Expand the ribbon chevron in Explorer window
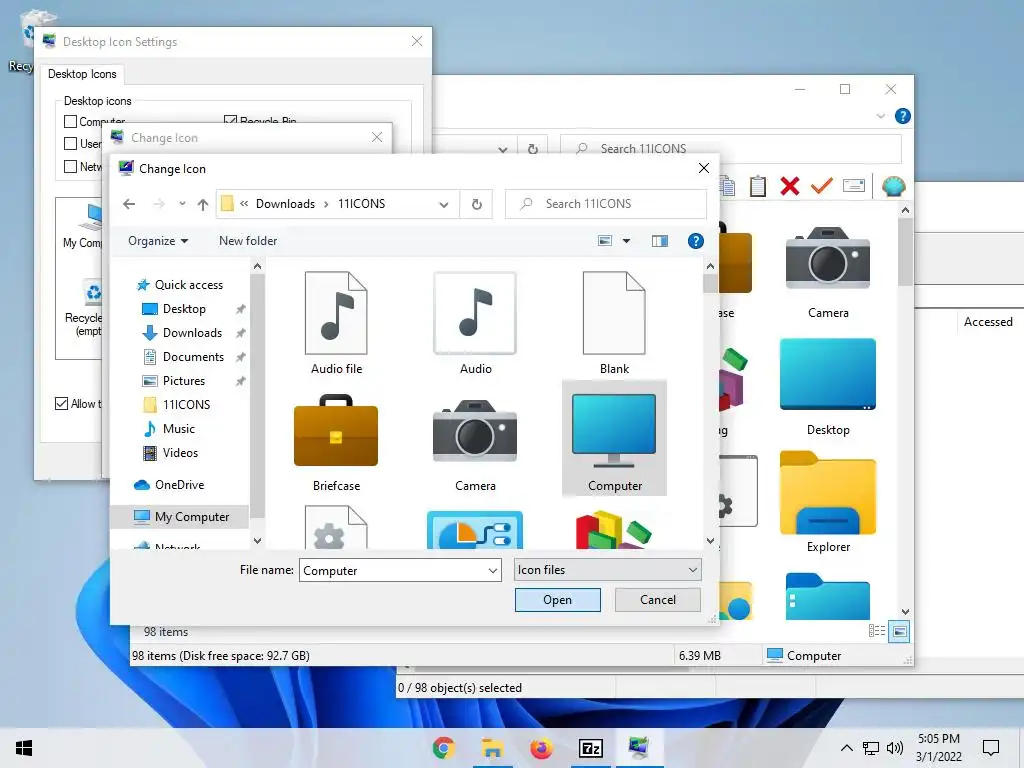The width and height of the screenshot is (1024, 768). 880,116
